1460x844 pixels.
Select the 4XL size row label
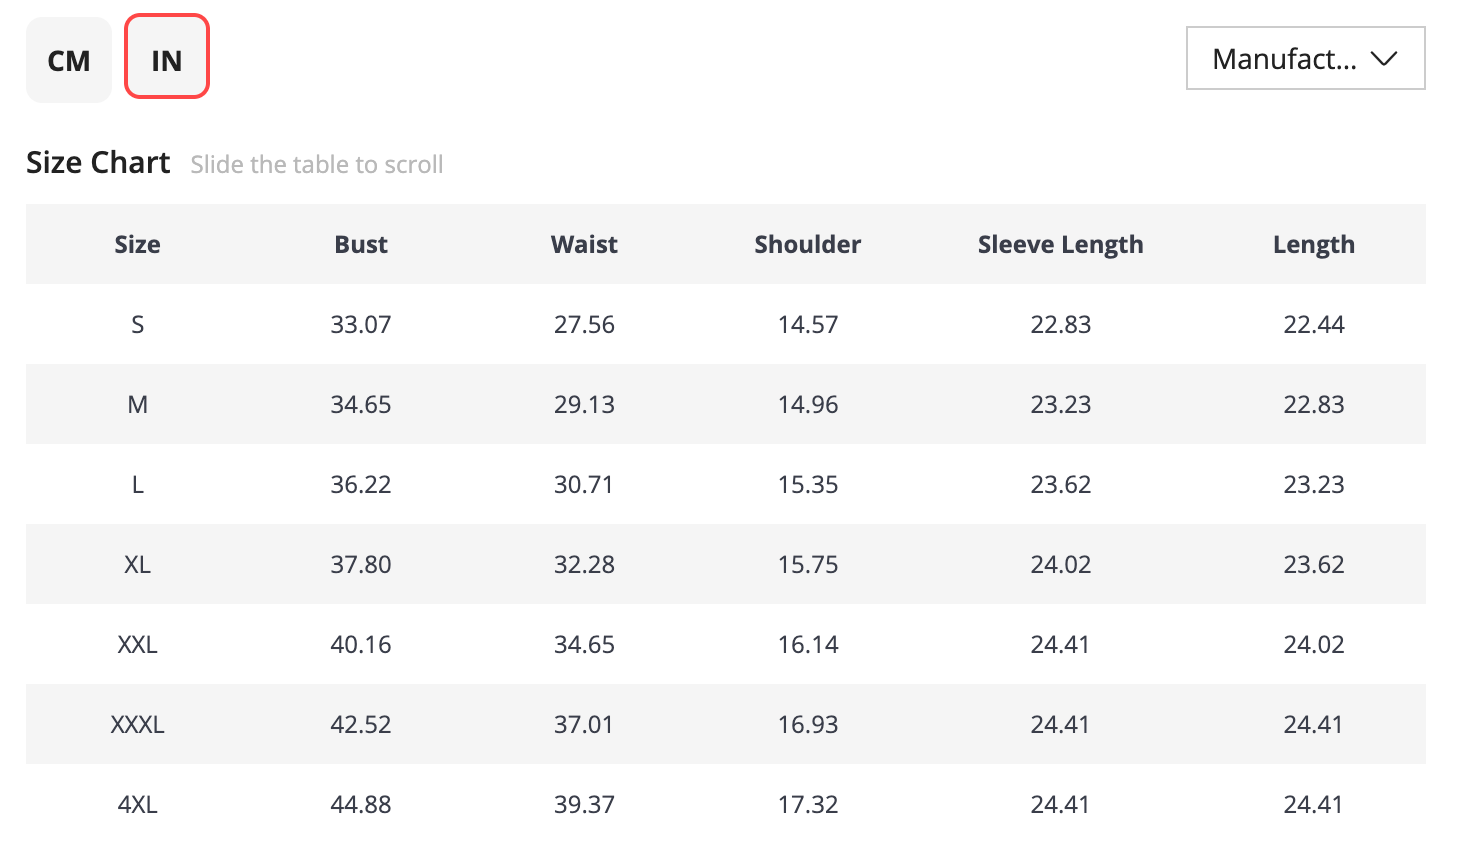tap(137, 805)
